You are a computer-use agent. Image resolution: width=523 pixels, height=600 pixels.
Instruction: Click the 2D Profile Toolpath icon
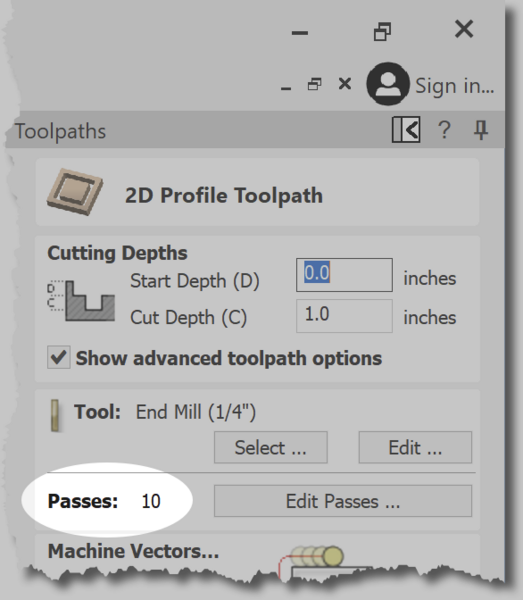click(75, 192)
